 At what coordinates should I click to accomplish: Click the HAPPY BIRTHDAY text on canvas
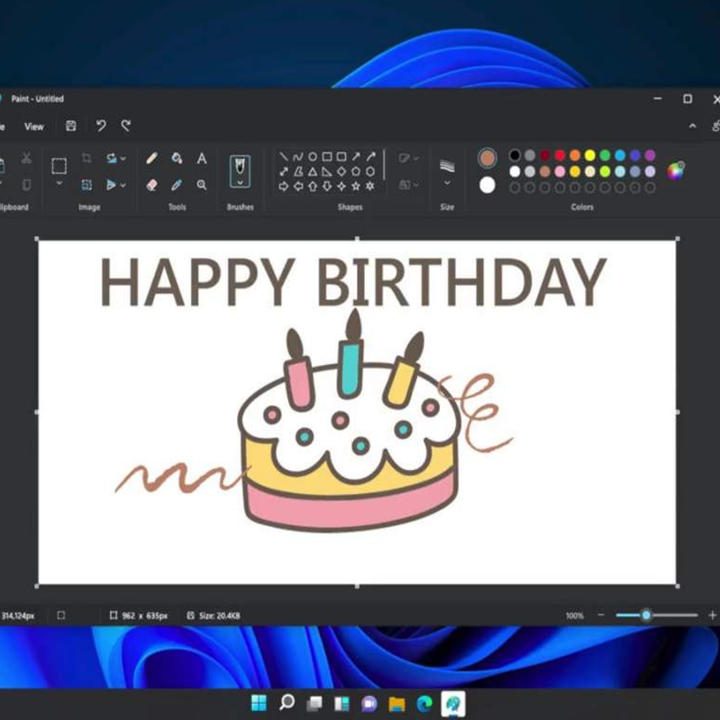[x=353, y=281]
